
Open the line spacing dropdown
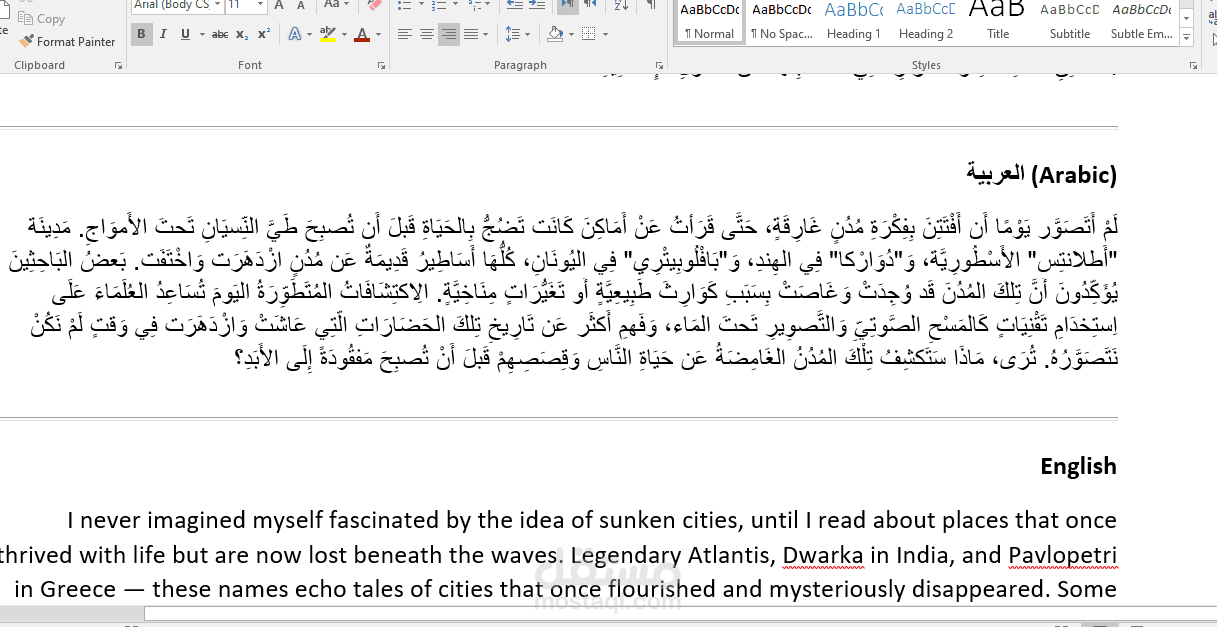[518, 34]
